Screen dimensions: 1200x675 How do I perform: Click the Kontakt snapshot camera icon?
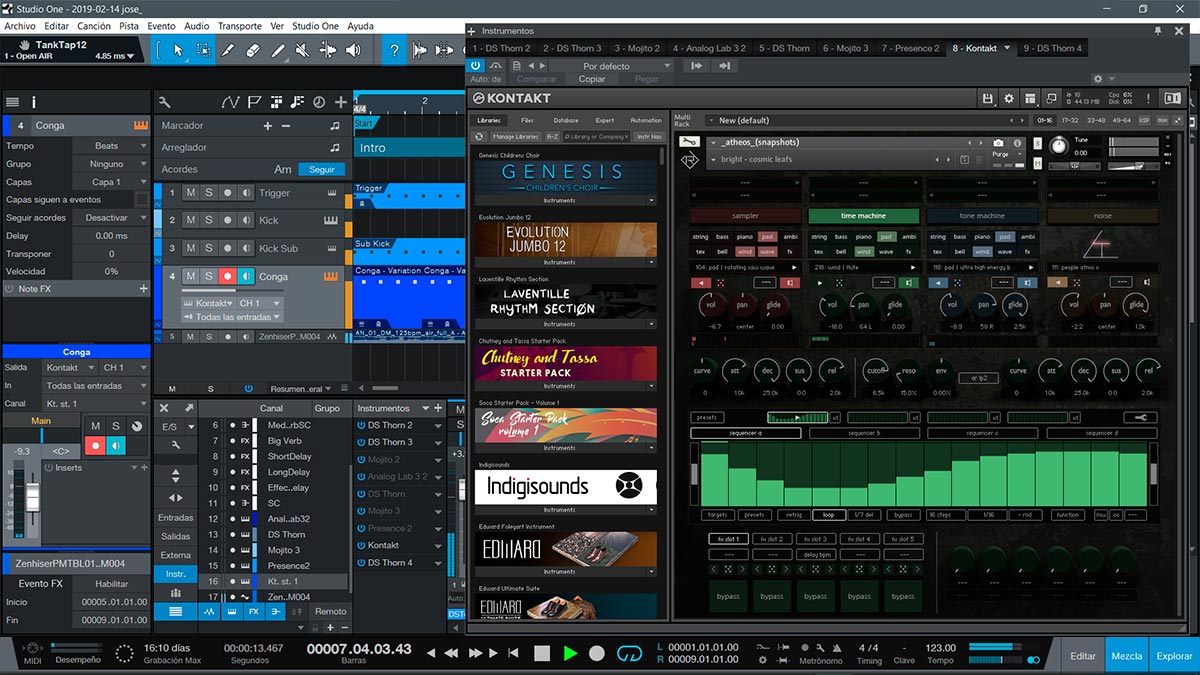click(998, 143)
